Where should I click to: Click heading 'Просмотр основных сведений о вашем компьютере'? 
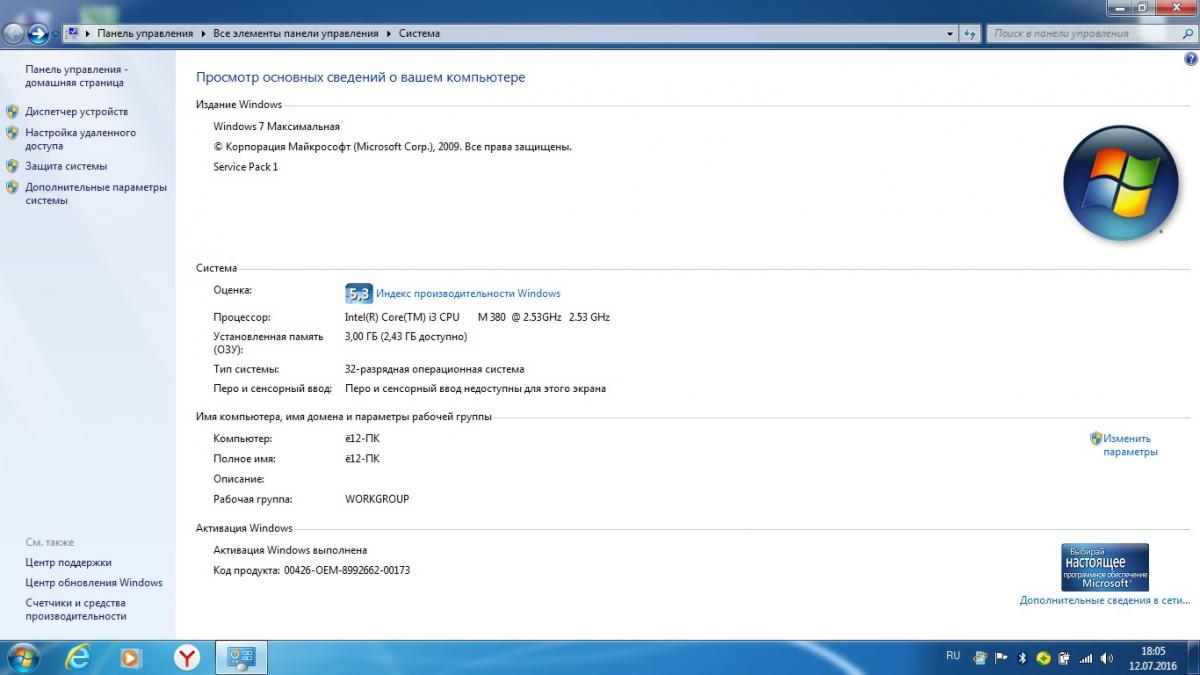click(x=360, y=77)
